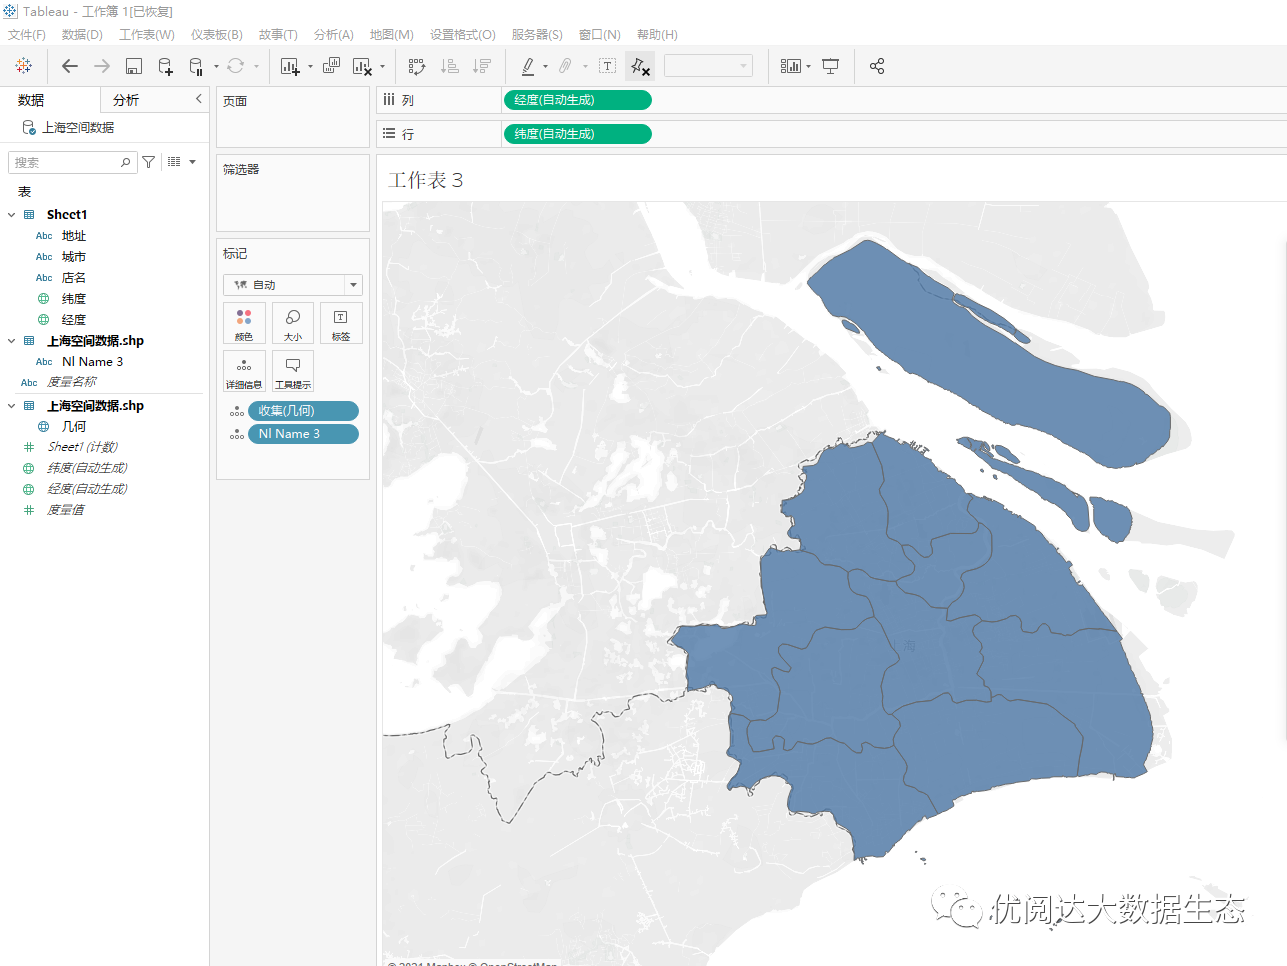This screenshot has height=966, width=1287.
Task: Open the 设置格式(O) menu
Action: [463, 34]
